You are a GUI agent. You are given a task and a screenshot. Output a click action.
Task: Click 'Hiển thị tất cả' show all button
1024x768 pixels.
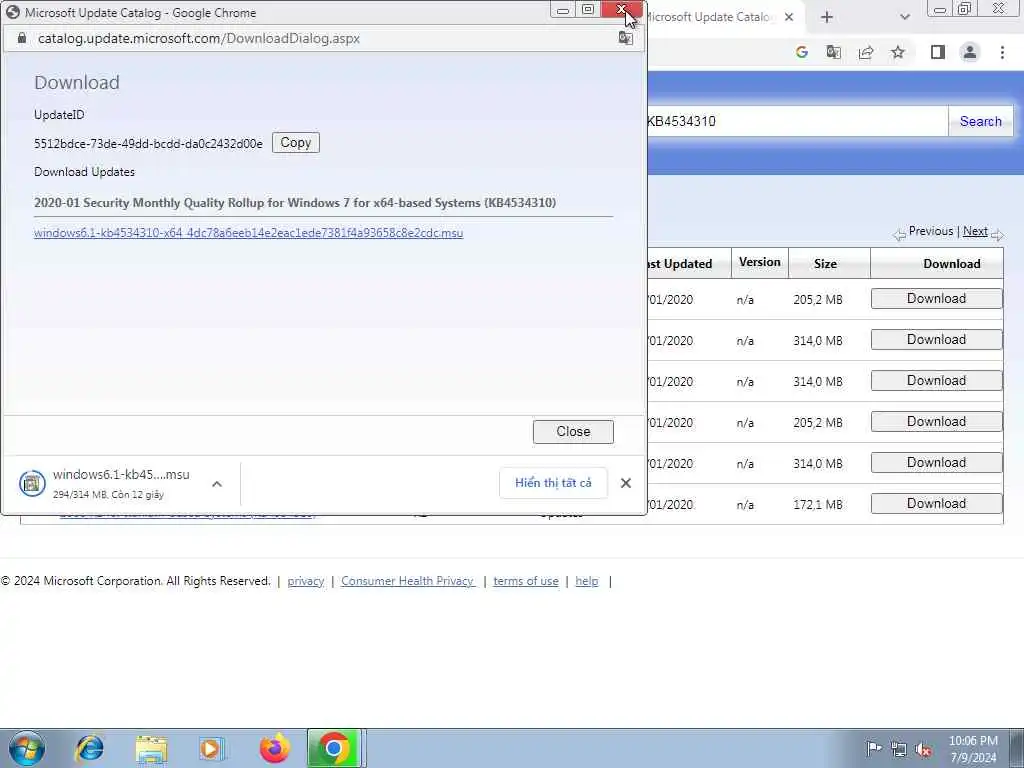click(553, 483)
